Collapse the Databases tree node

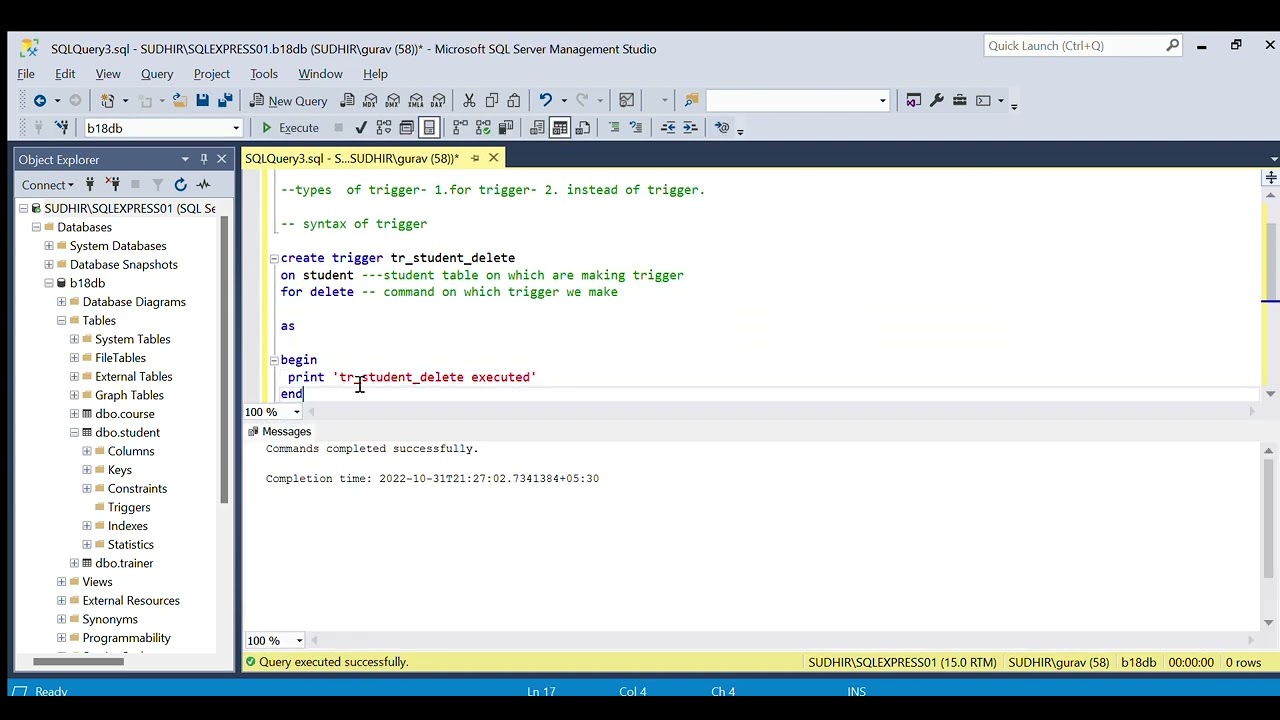(x=36, y=227)
